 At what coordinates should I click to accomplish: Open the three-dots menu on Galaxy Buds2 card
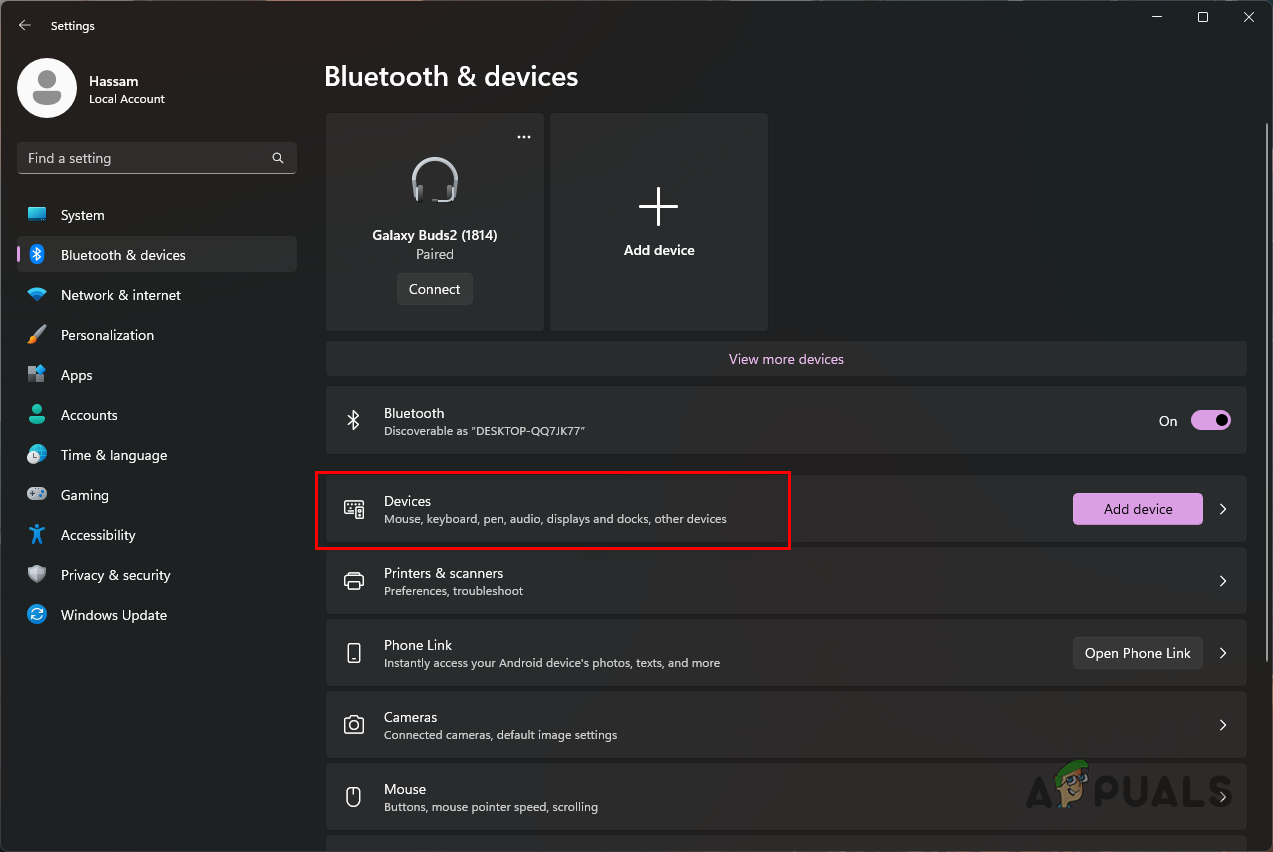524,137
